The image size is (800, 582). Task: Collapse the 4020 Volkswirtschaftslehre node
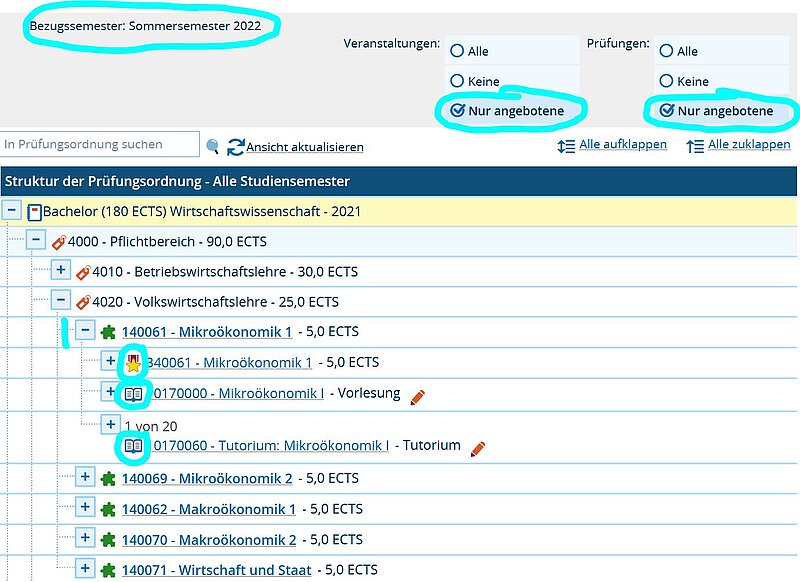point(60,300)
